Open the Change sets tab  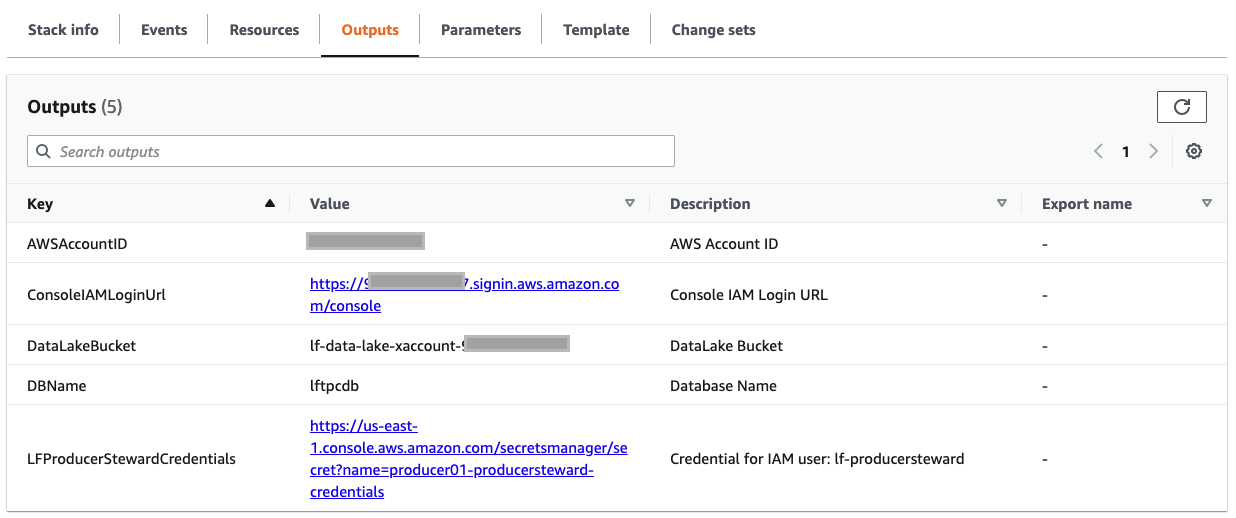pos(713,30)
